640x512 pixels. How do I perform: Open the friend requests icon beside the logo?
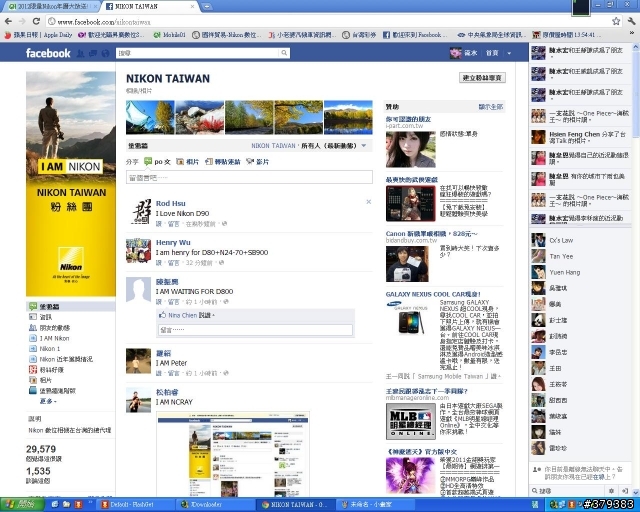(81, 53)
